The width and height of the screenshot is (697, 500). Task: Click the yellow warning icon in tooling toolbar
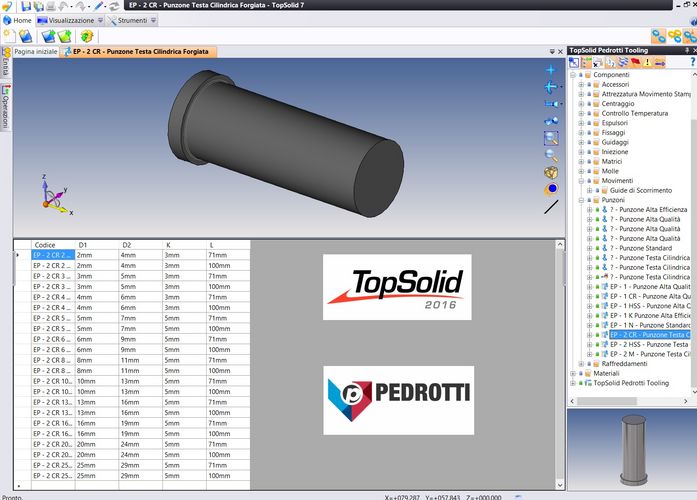647,62
